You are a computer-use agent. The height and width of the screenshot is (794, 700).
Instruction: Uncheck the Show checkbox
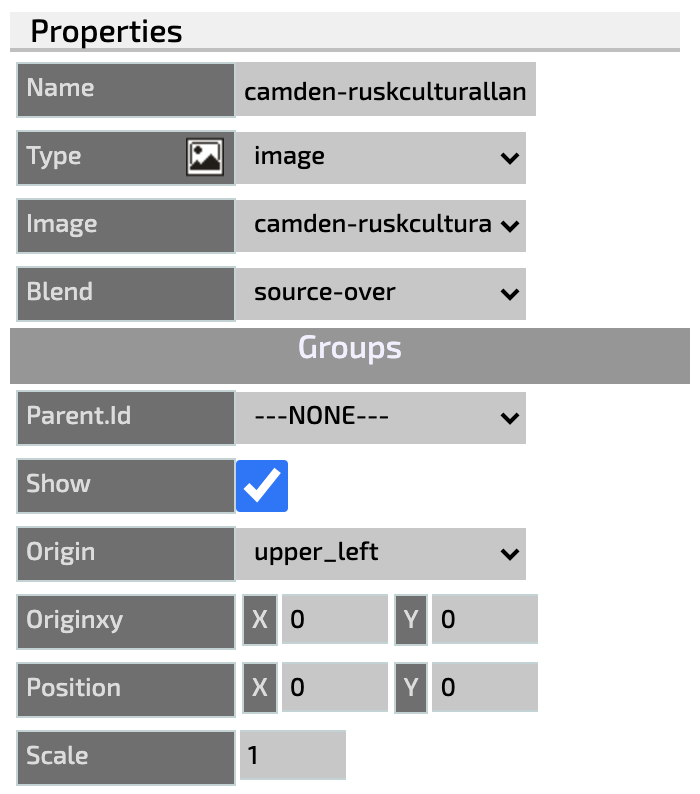point(262,486)
